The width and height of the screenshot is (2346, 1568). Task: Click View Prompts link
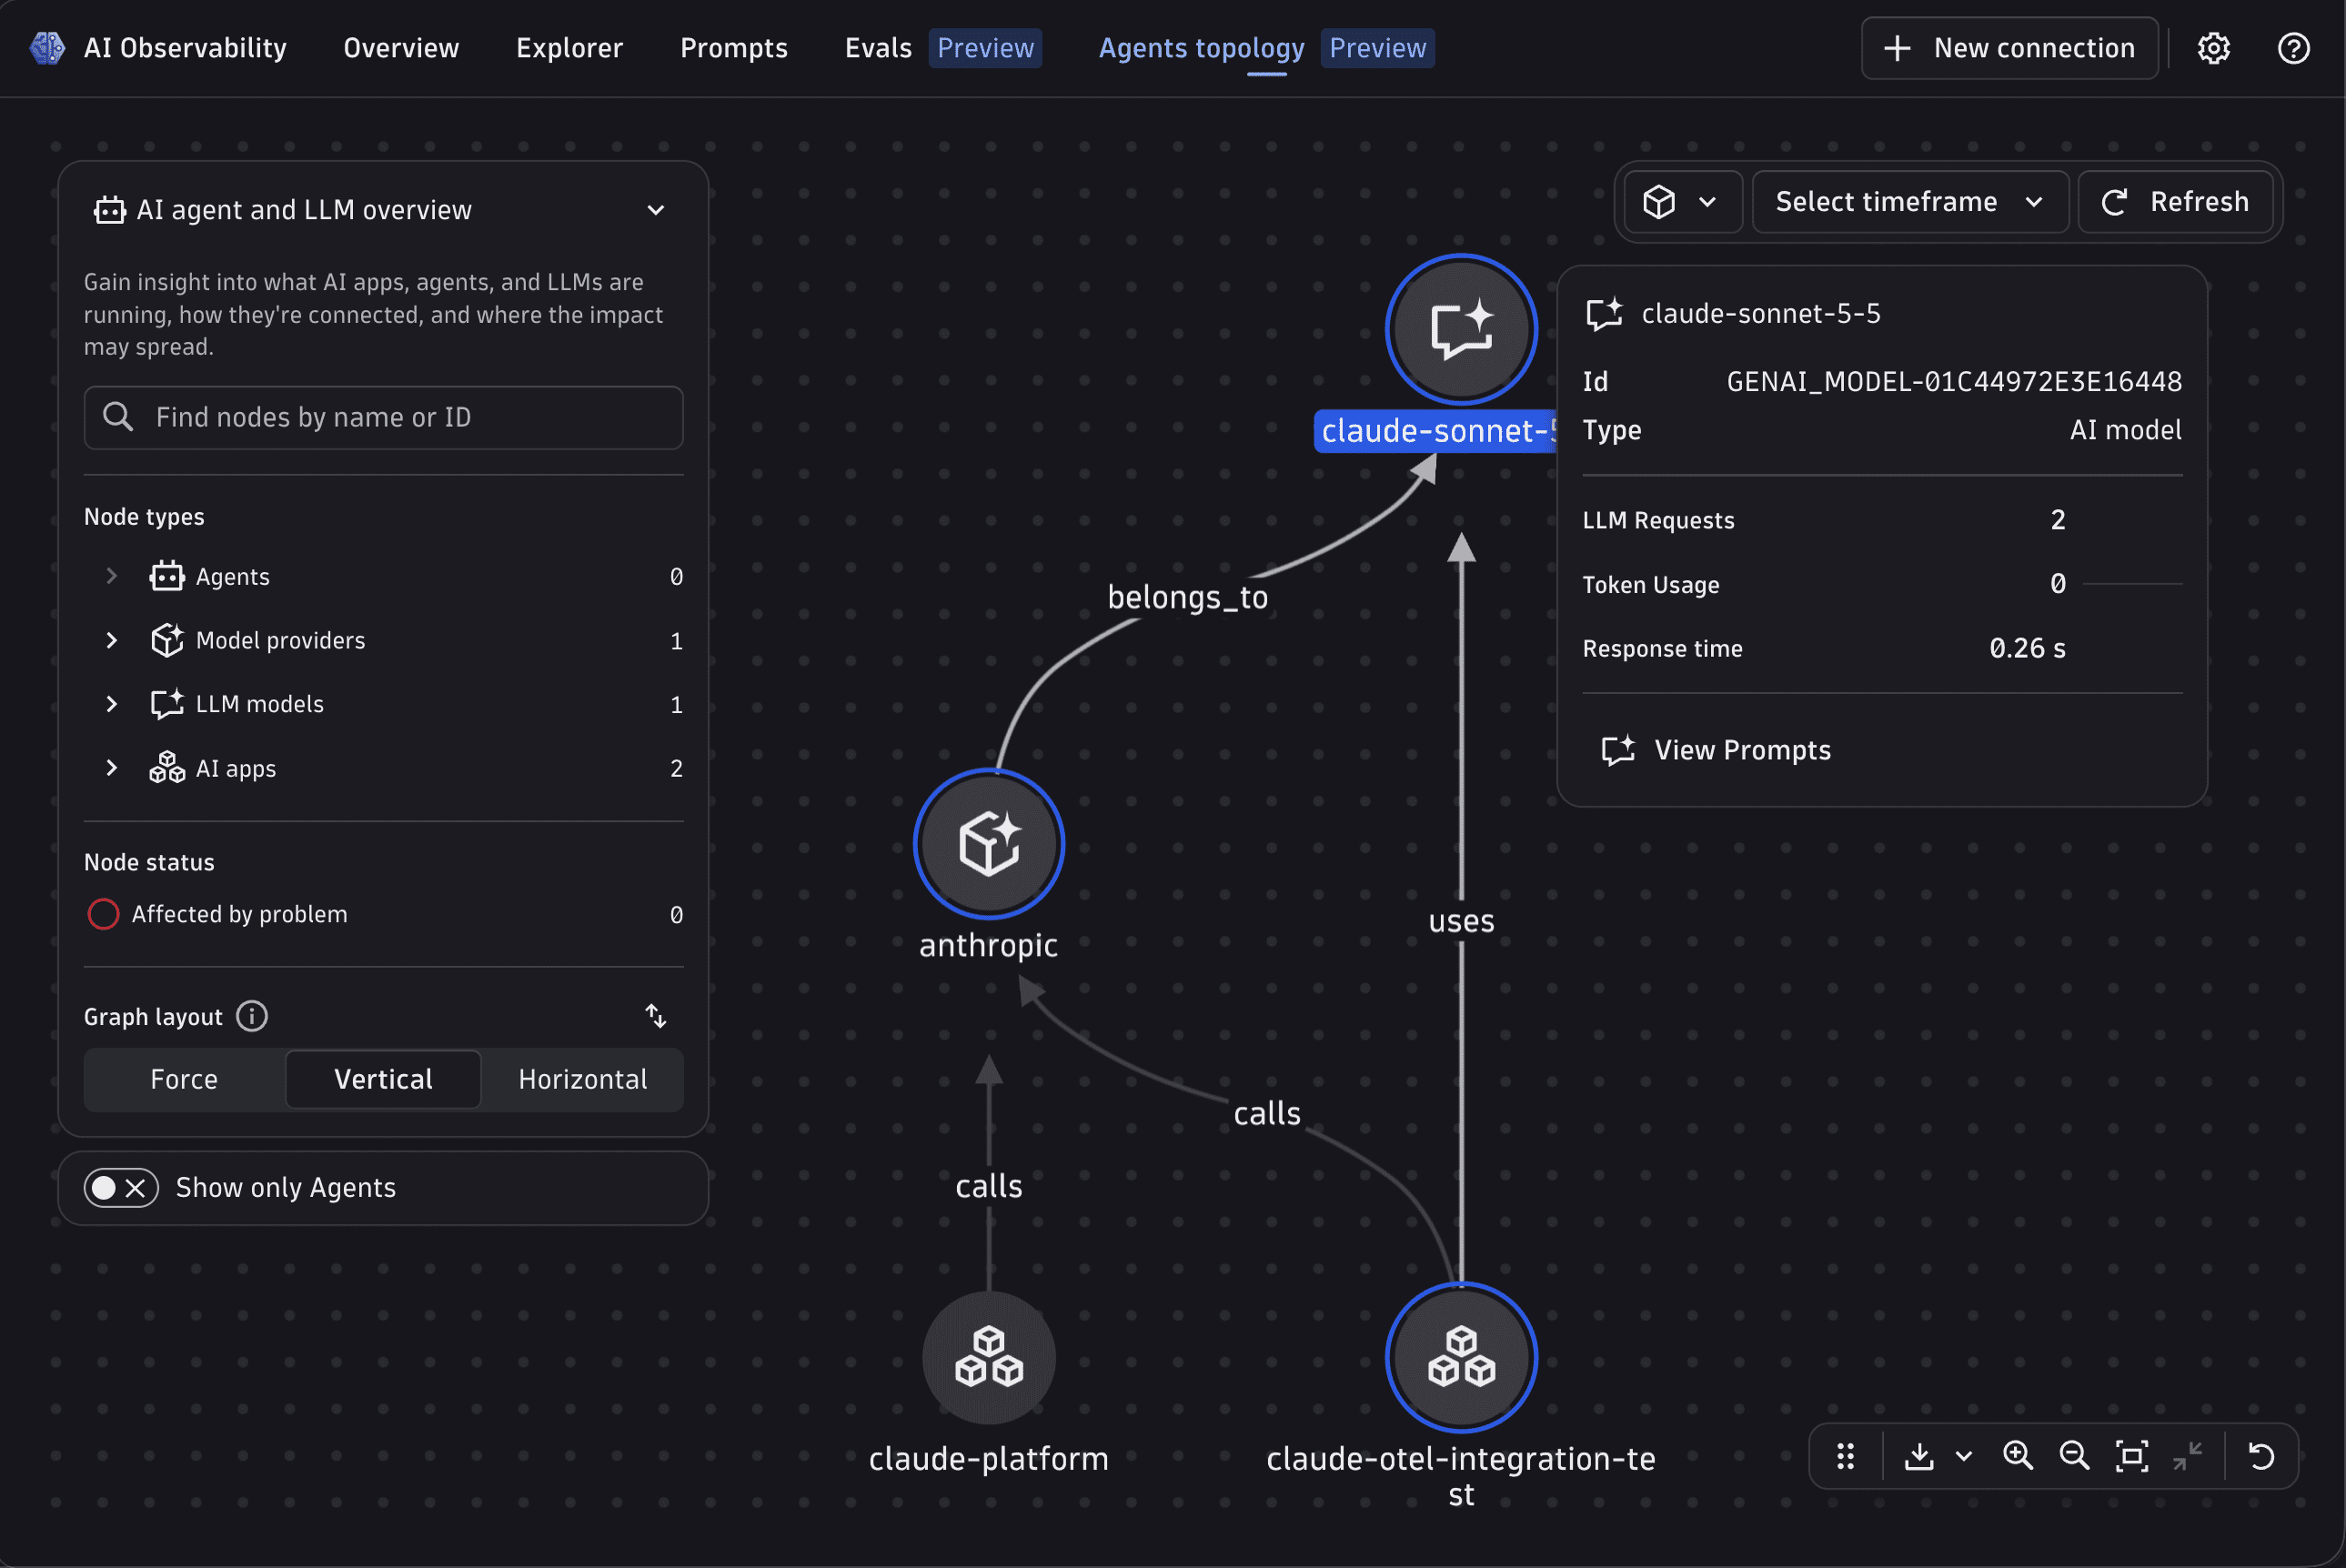(1717, 750)
